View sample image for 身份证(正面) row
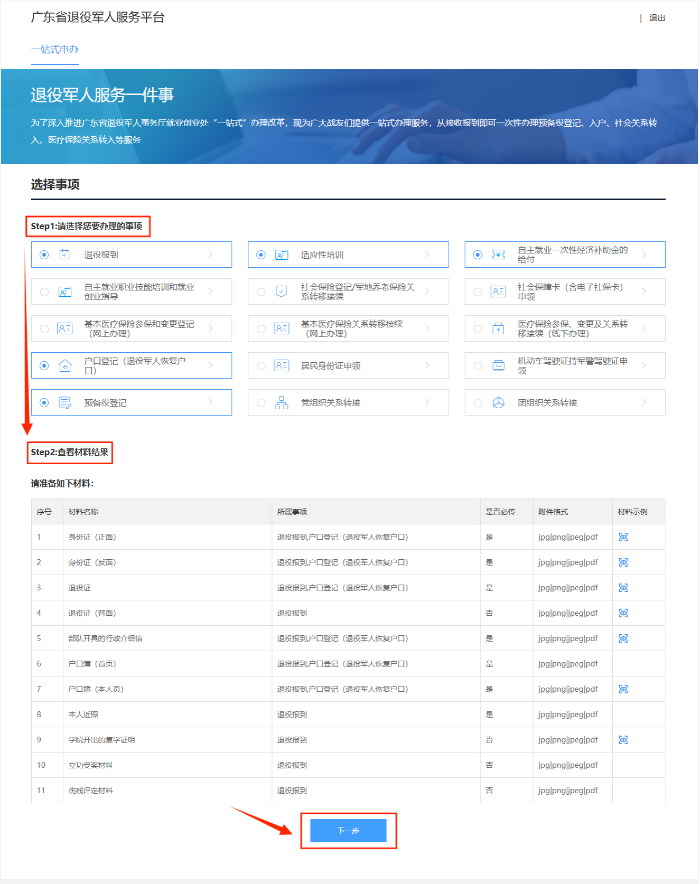Screen dimensions: 700x884 point(623,537)
